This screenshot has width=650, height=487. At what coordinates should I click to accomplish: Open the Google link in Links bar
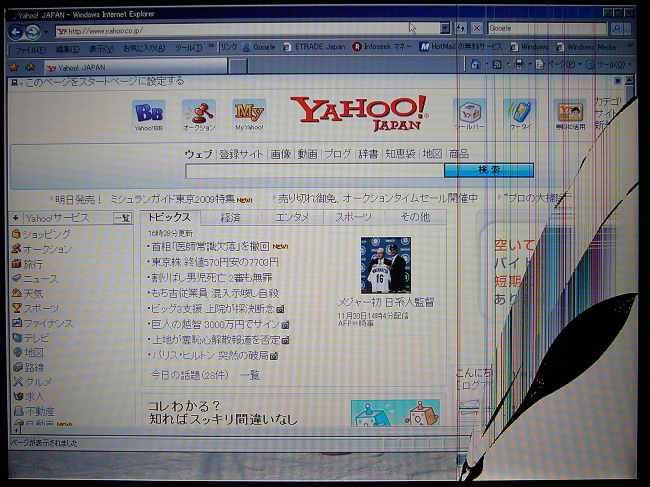259,47
